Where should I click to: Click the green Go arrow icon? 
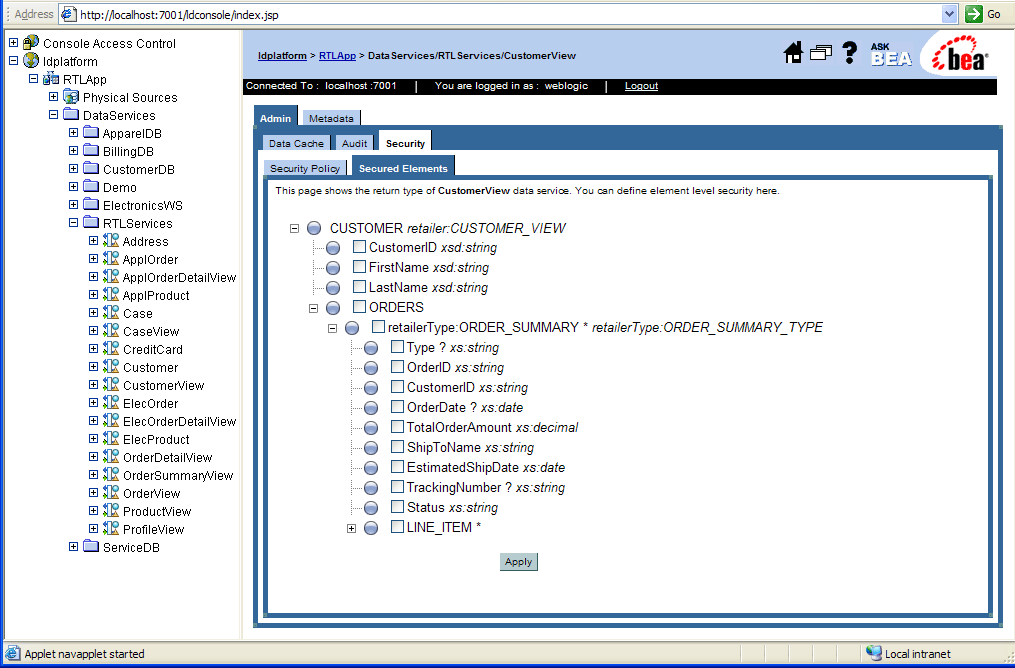pos(974,14)
